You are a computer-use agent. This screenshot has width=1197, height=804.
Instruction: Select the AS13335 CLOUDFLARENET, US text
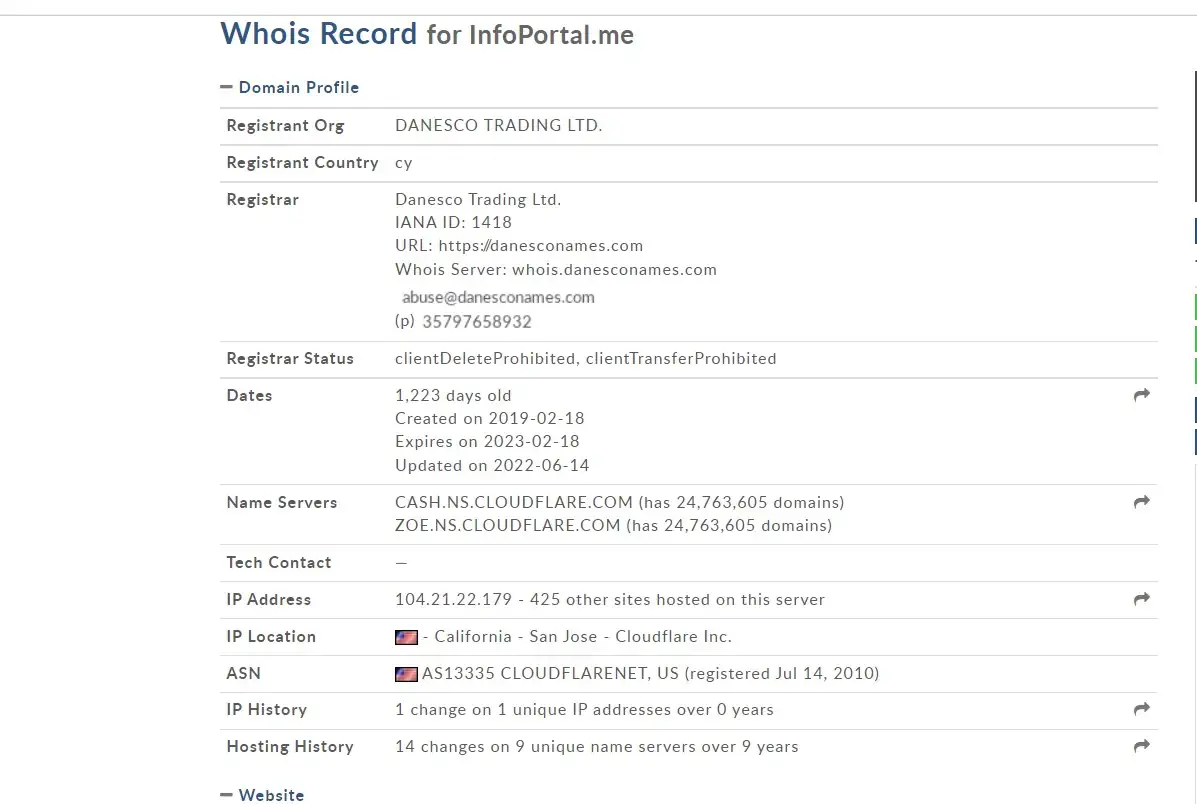click(550, 673)
